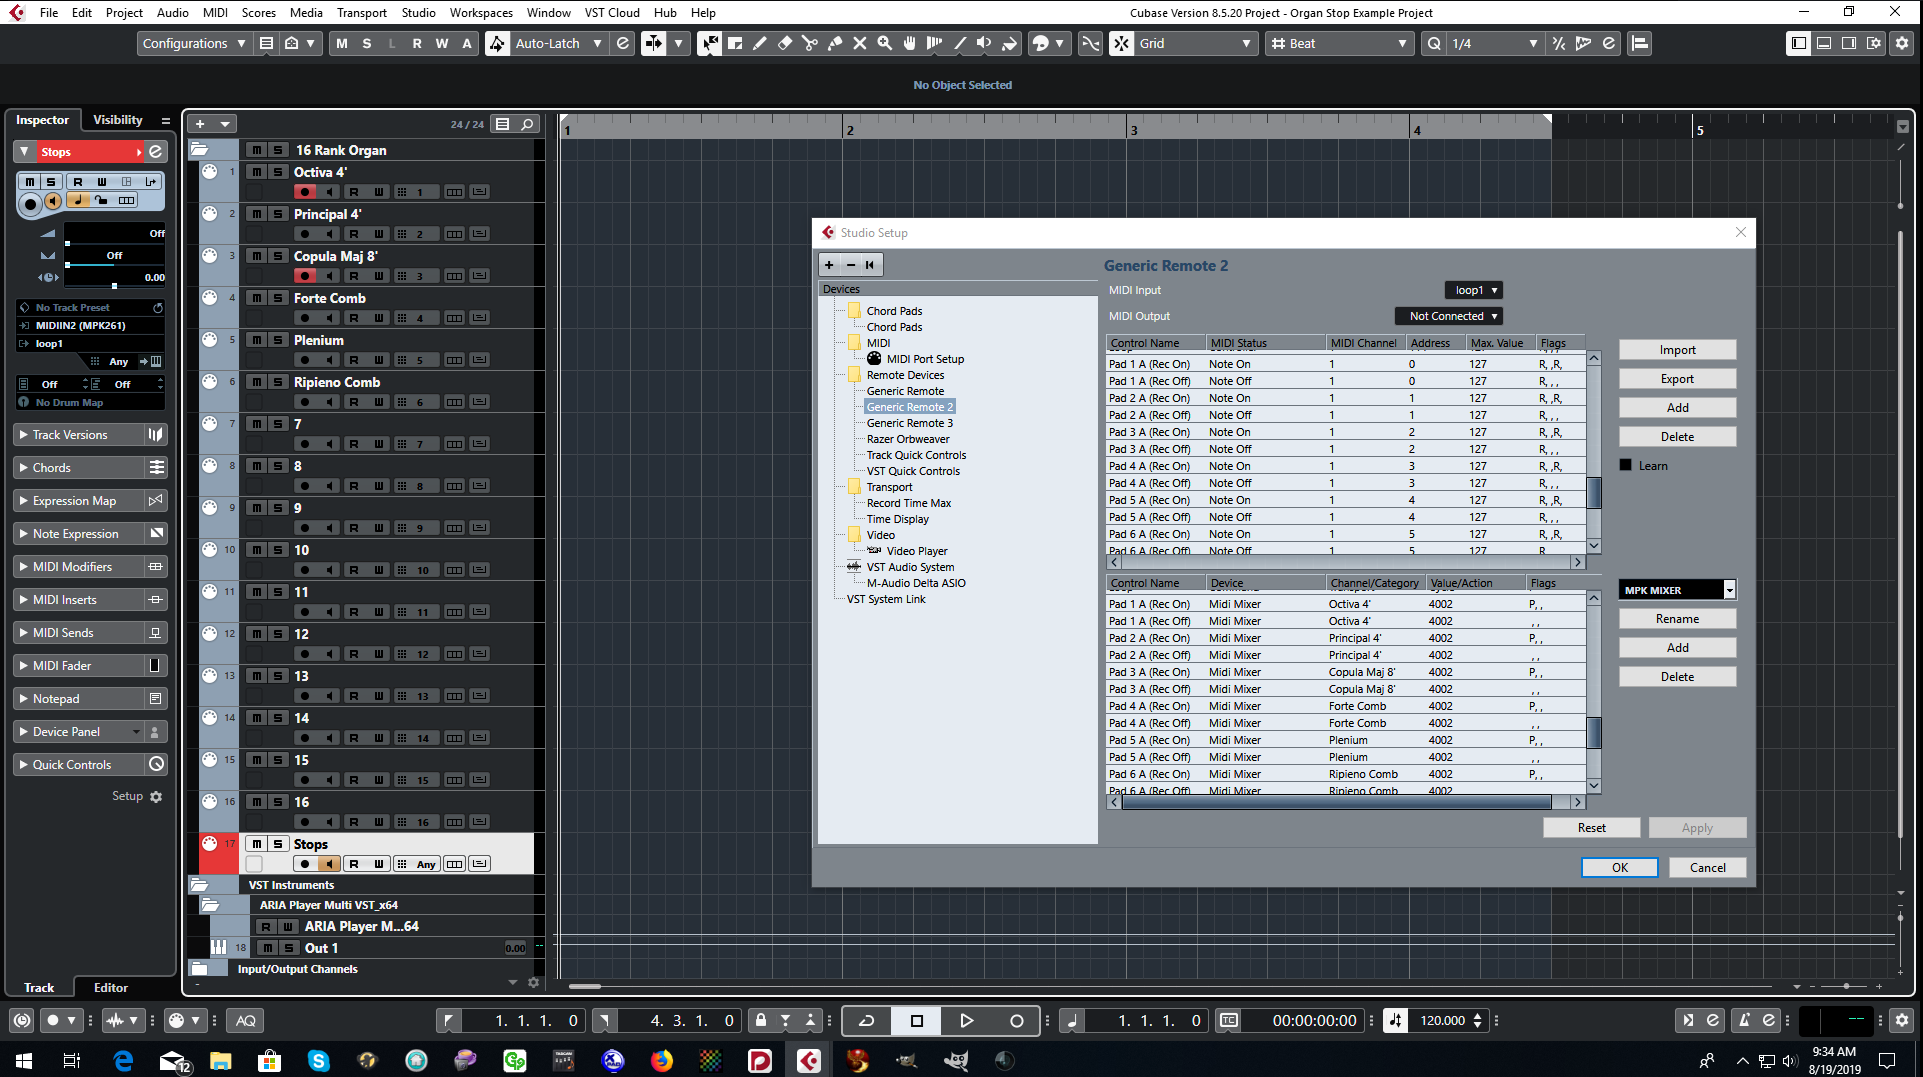Image resolution: width=1923 pixels, height=1077 pixels.
Task: Open the Beat grid type dropdown
Action: pos(1338,43)
